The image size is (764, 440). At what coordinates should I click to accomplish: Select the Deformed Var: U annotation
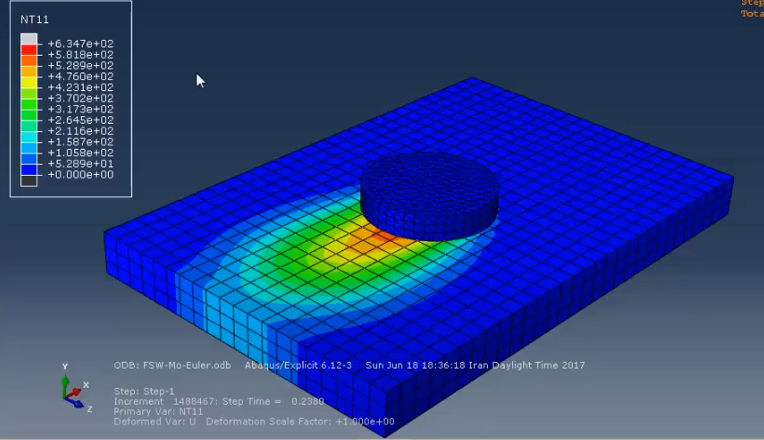click(154, 422)
